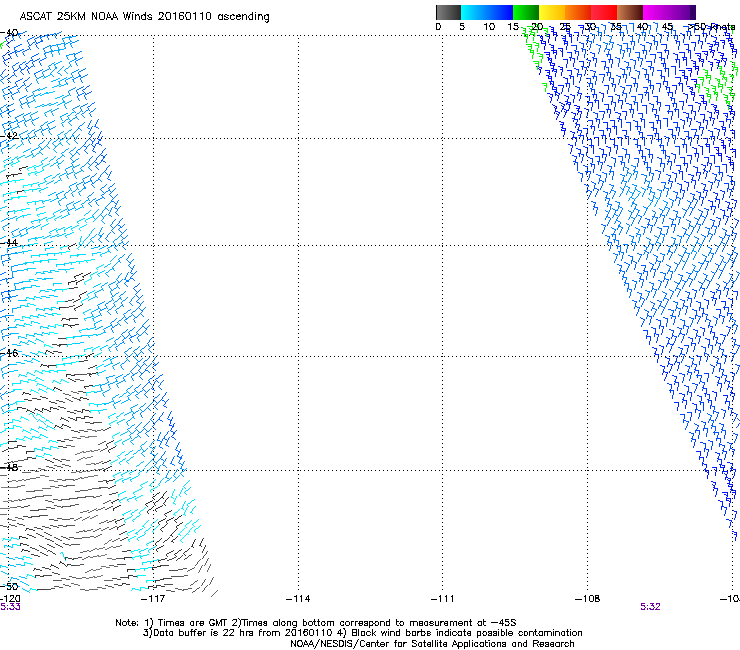Screen dimensions: 740x650
Task: Click the legend label '0'
Action: (438, 27)
